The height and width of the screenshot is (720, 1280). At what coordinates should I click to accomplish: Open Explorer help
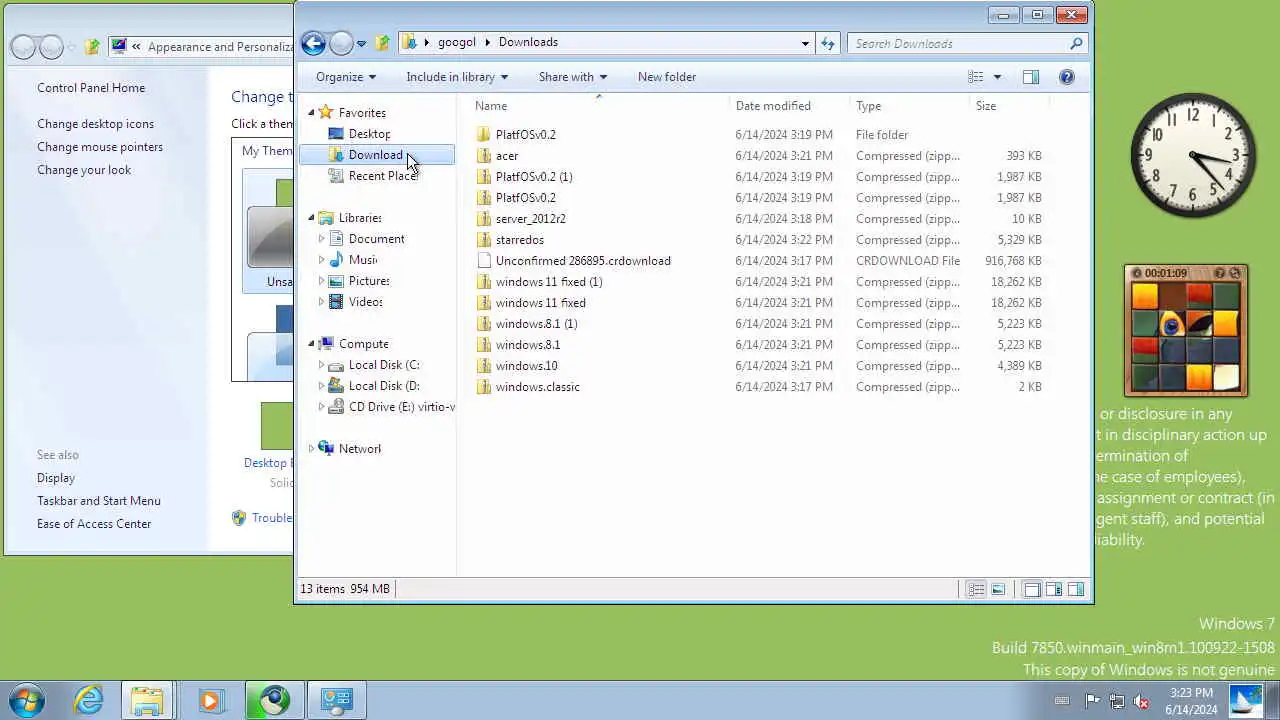point(1066,77)
